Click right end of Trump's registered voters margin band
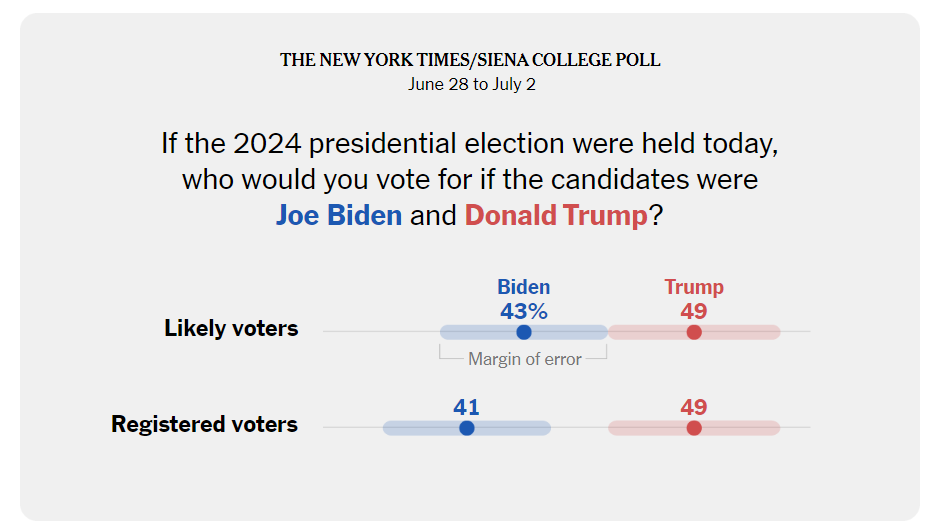The image size is (931, 528). point(775,428)
